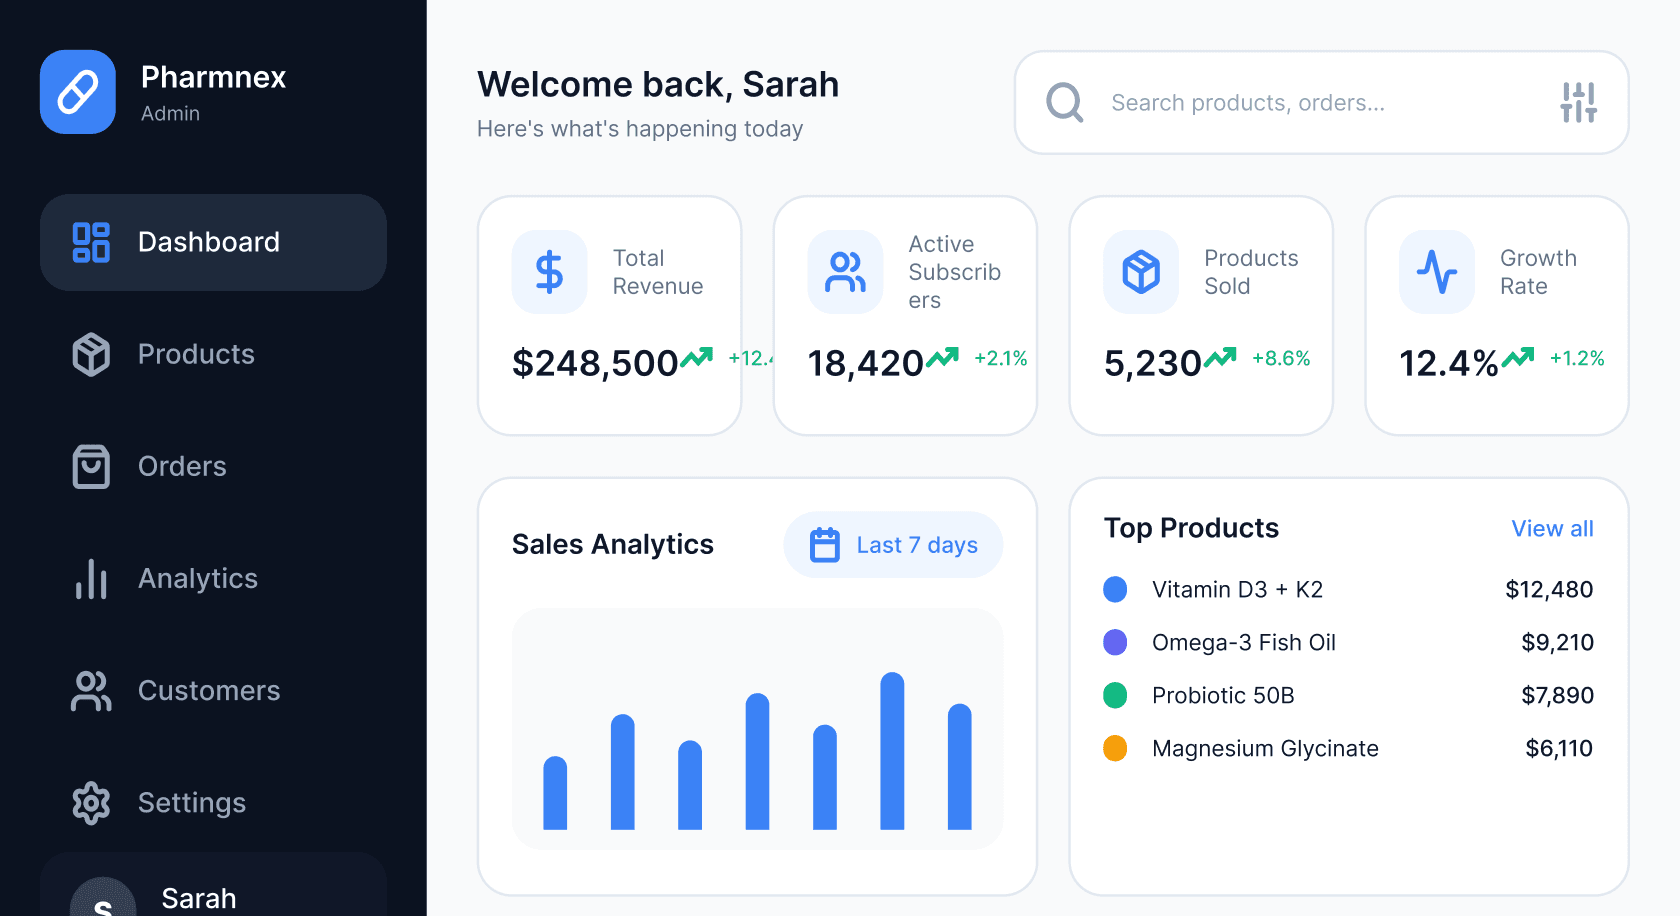Click the Products box icon in sidebar
This screenshot has height=916, width=1680.
coord(91,355)
